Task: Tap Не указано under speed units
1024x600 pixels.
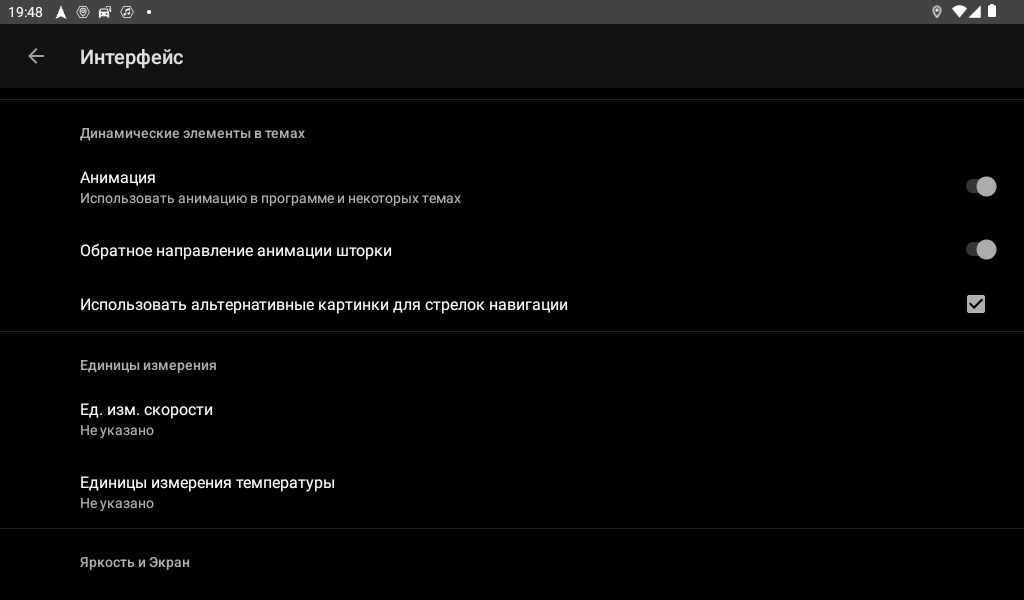Action: [x=117, y=431]
